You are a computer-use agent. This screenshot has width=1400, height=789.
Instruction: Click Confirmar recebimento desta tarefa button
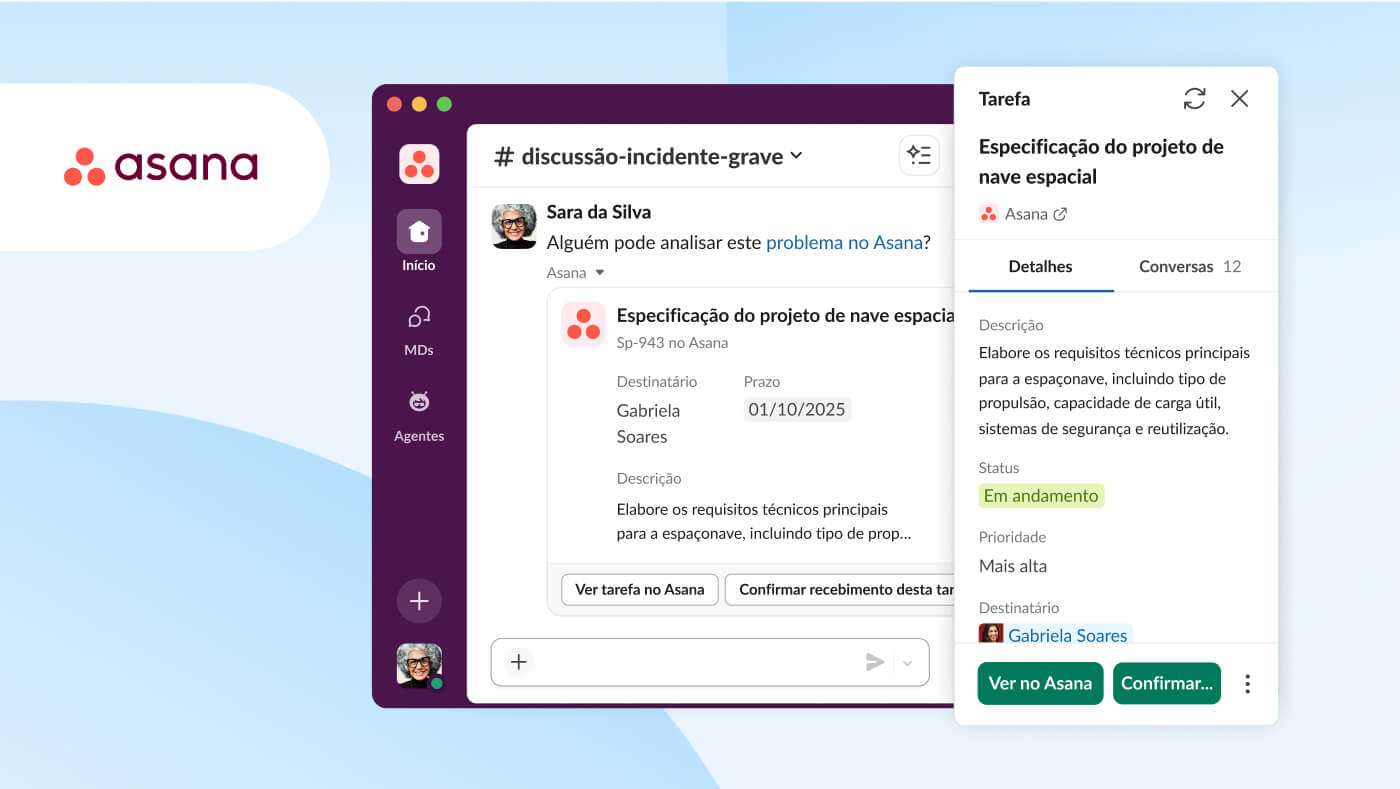[840, 589]
